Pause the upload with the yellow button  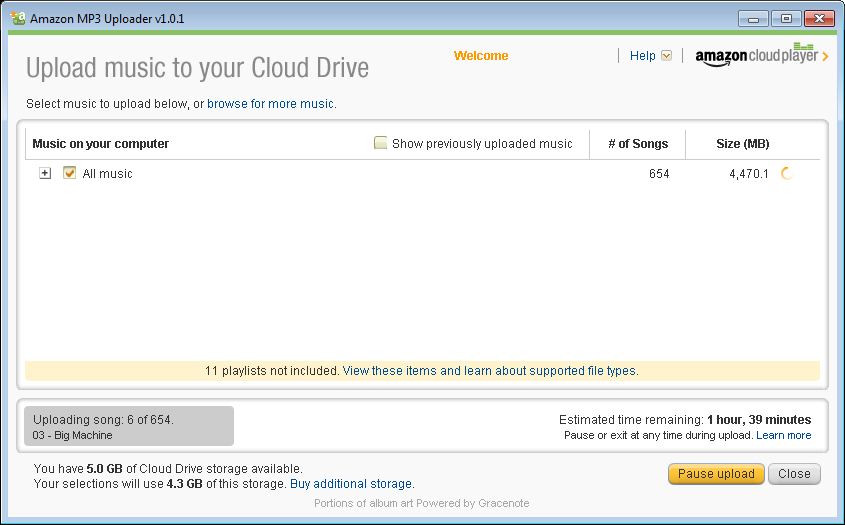(x=716, y=474)
